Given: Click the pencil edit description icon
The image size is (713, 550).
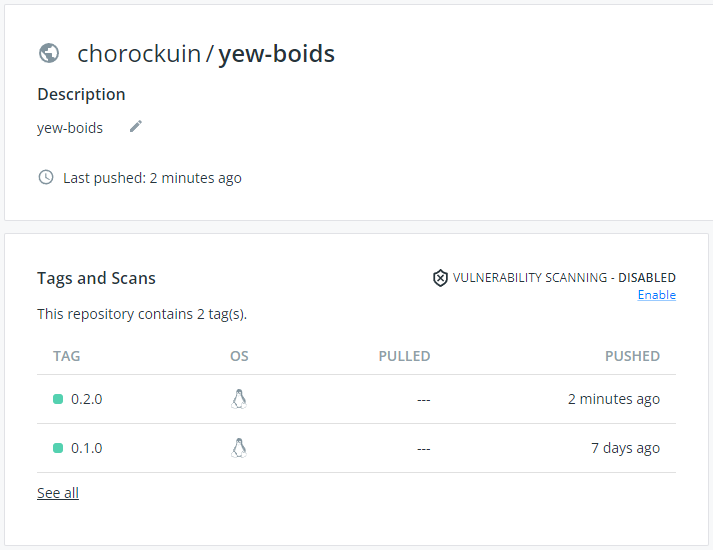Looking at the screenshot, I should (136, 126).
